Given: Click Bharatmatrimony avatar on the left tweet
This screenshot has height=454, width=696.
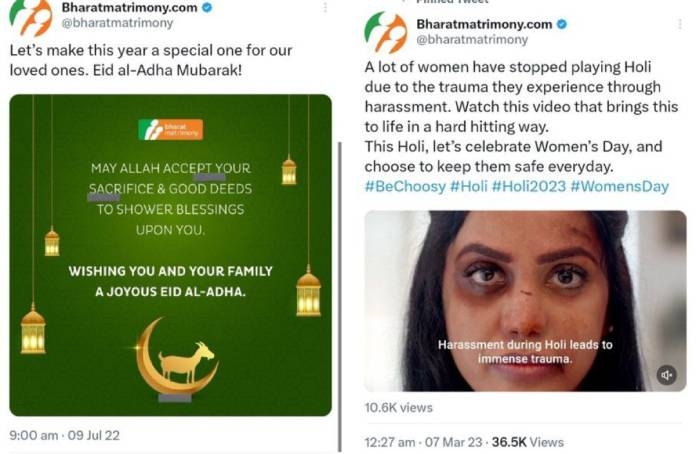Looking at the screenshot, I should [x=30, y=14].
